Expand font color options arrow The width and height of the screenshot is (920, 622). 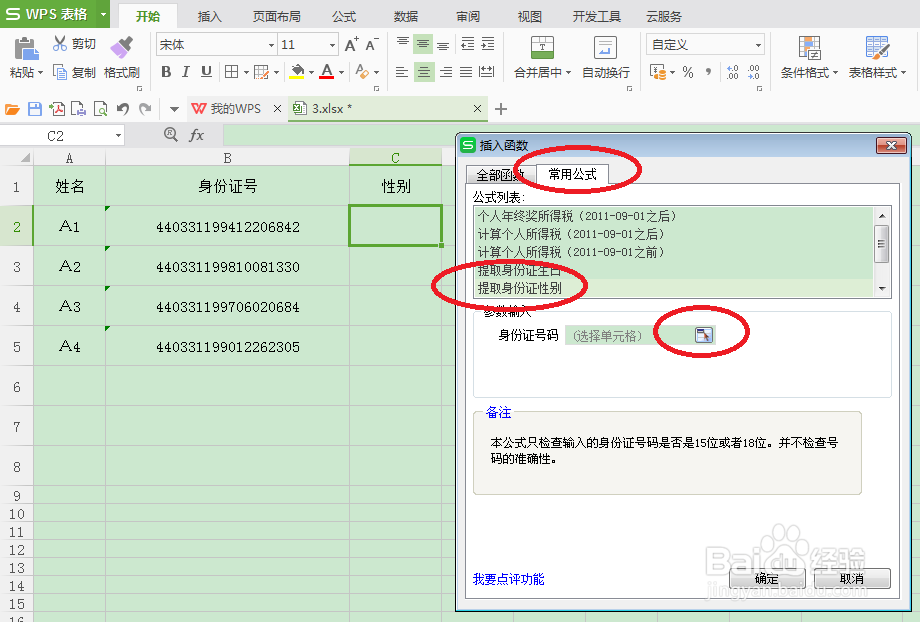tap(341, 73)
